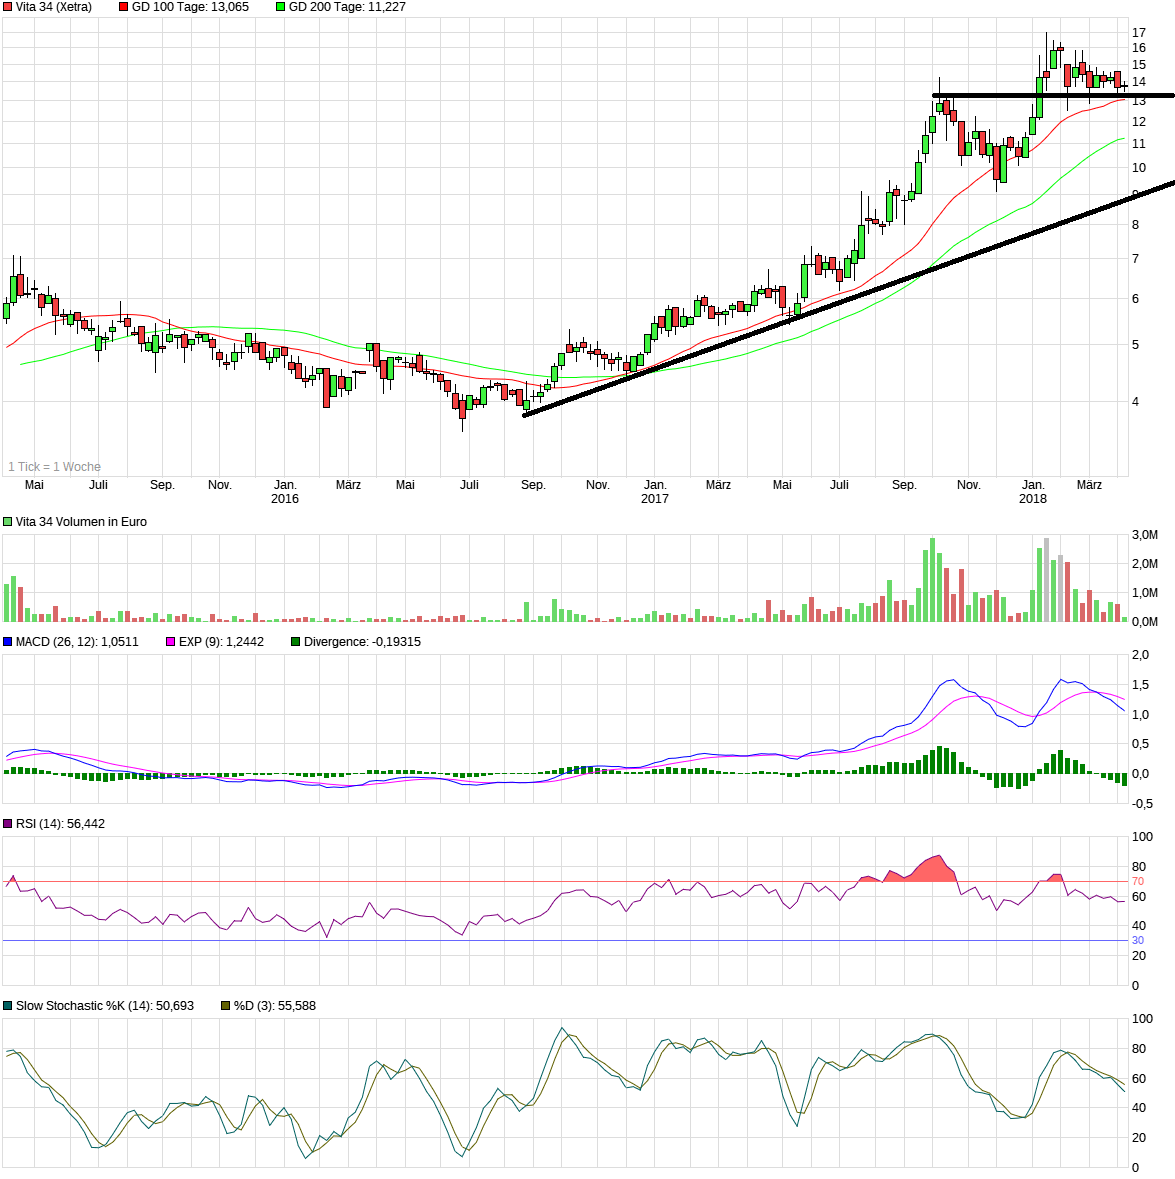Viewport: 1175px width, 1179px height.
Task: Click the 2017 year label on the timeline
Action: pyautogui.click(x=654, y=497)
